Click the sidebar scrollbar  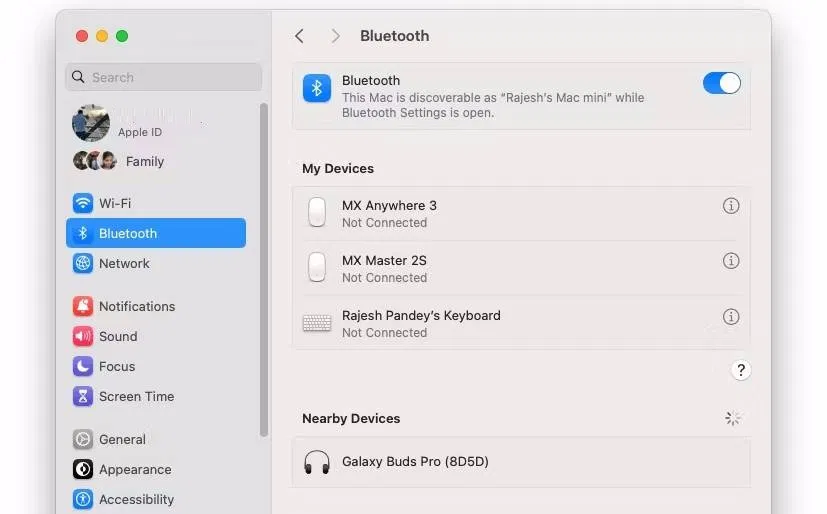[x=264, y=270]
